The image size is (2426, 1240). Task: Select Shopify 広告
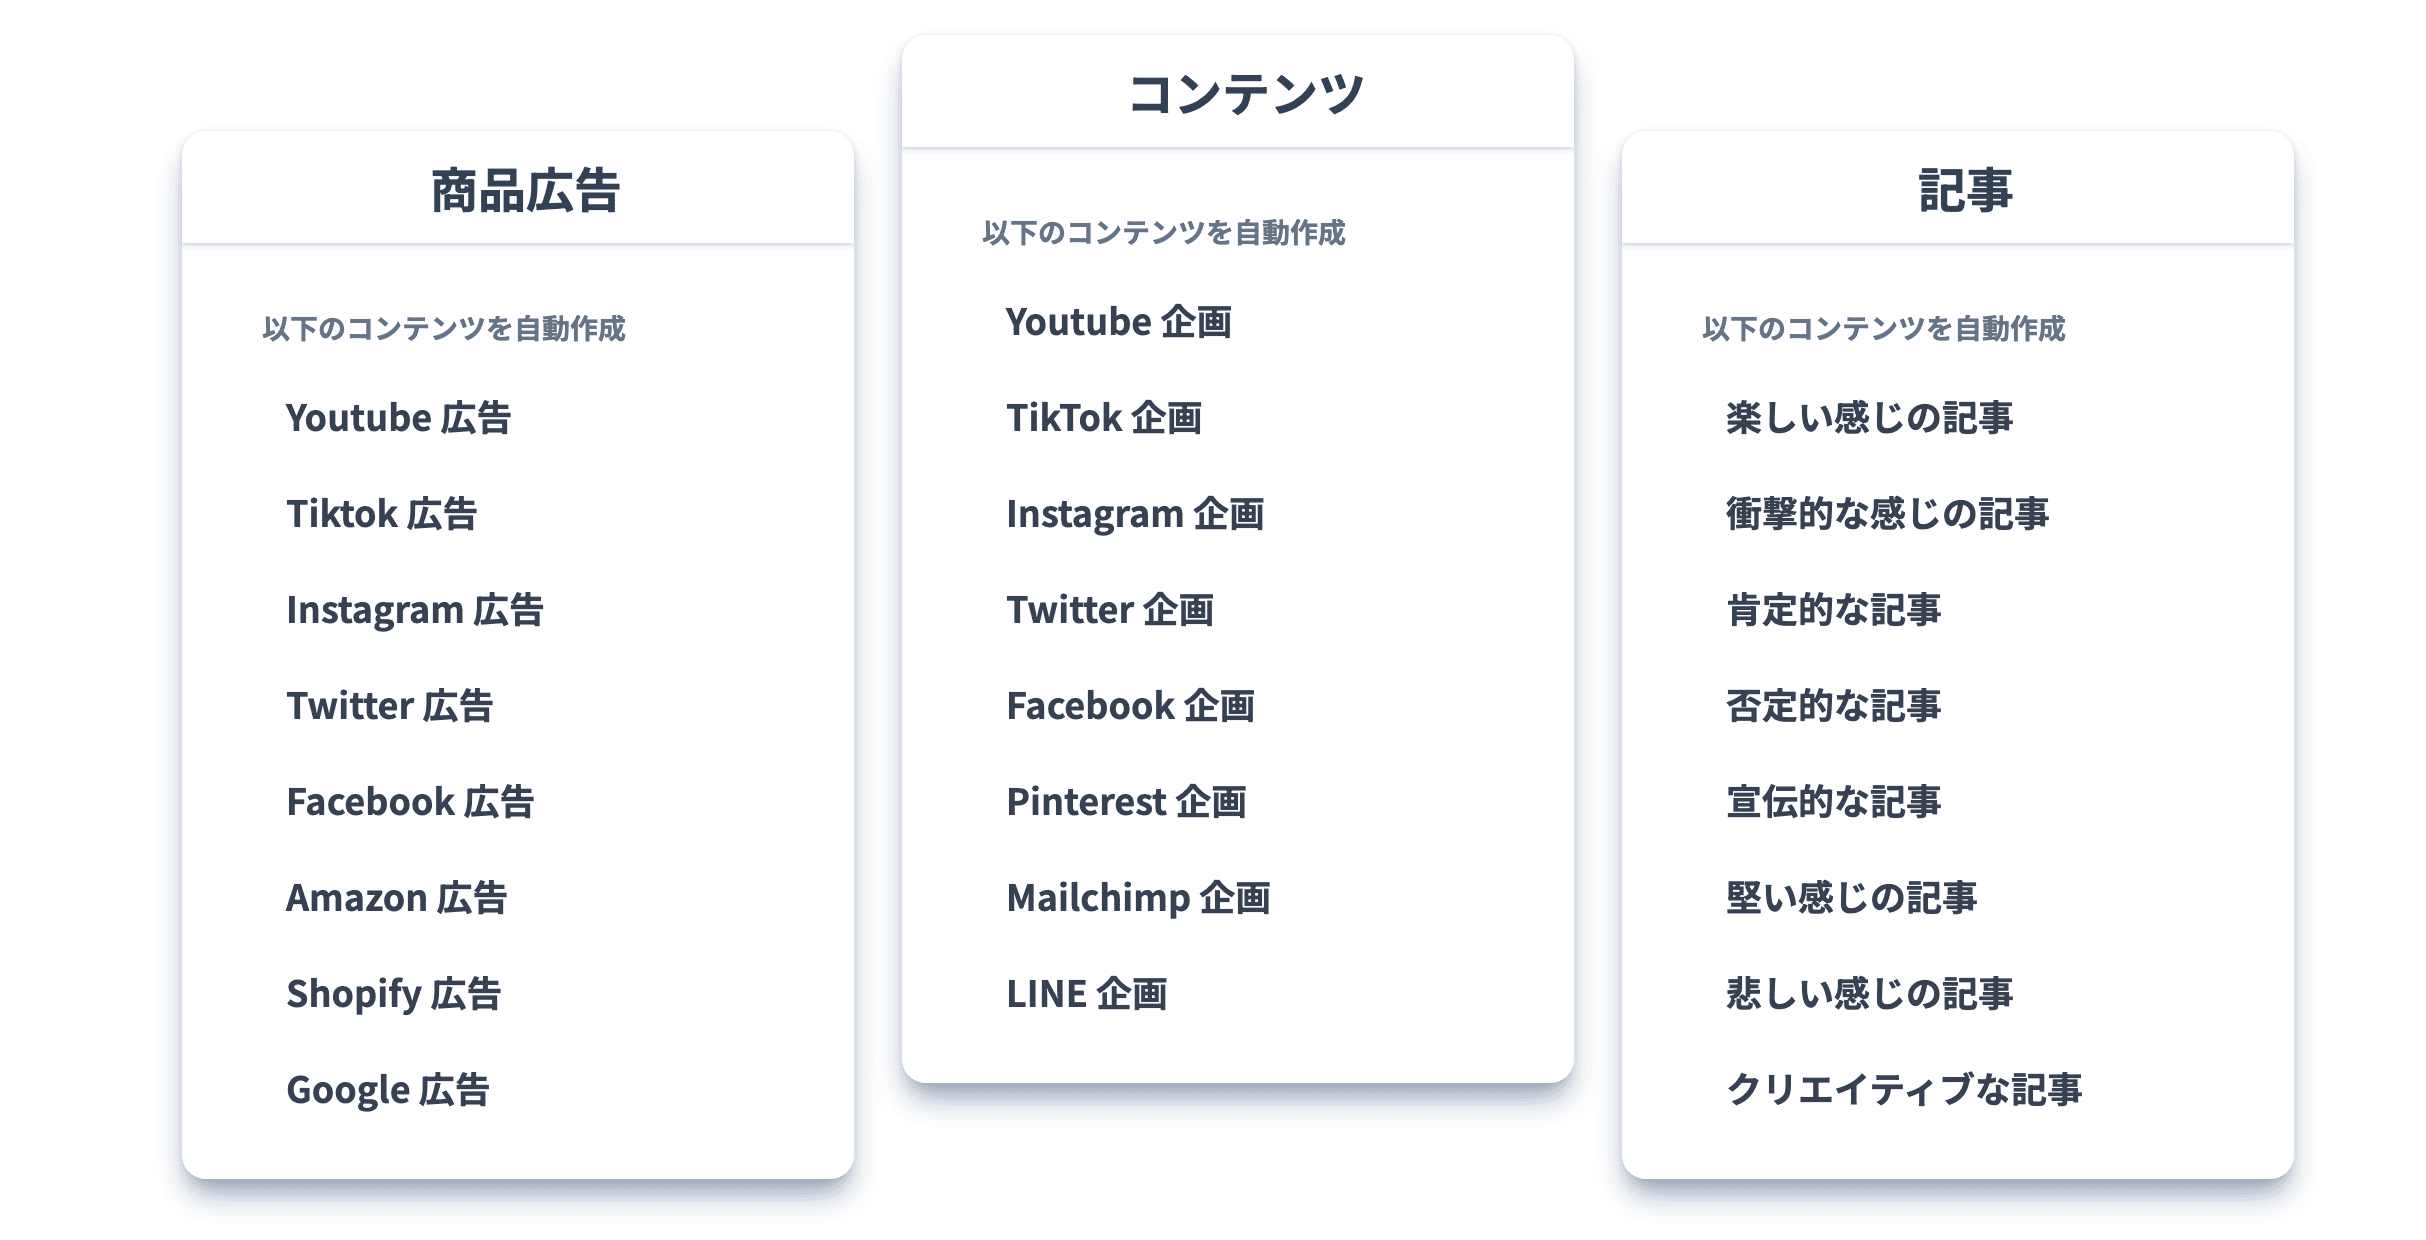(x=393, y=994)
